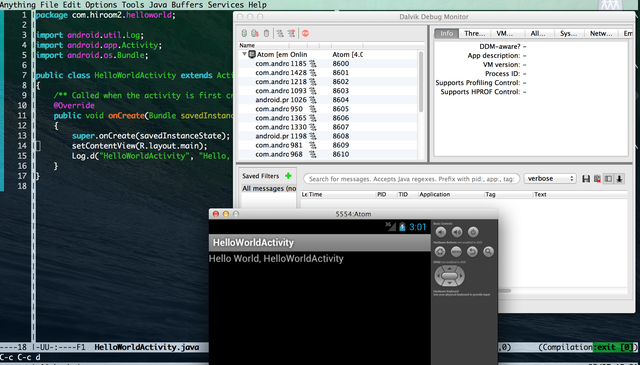Click the clear log icon in logcat
This screenshot has width=640, height=365.
click(x=597, y=179)
